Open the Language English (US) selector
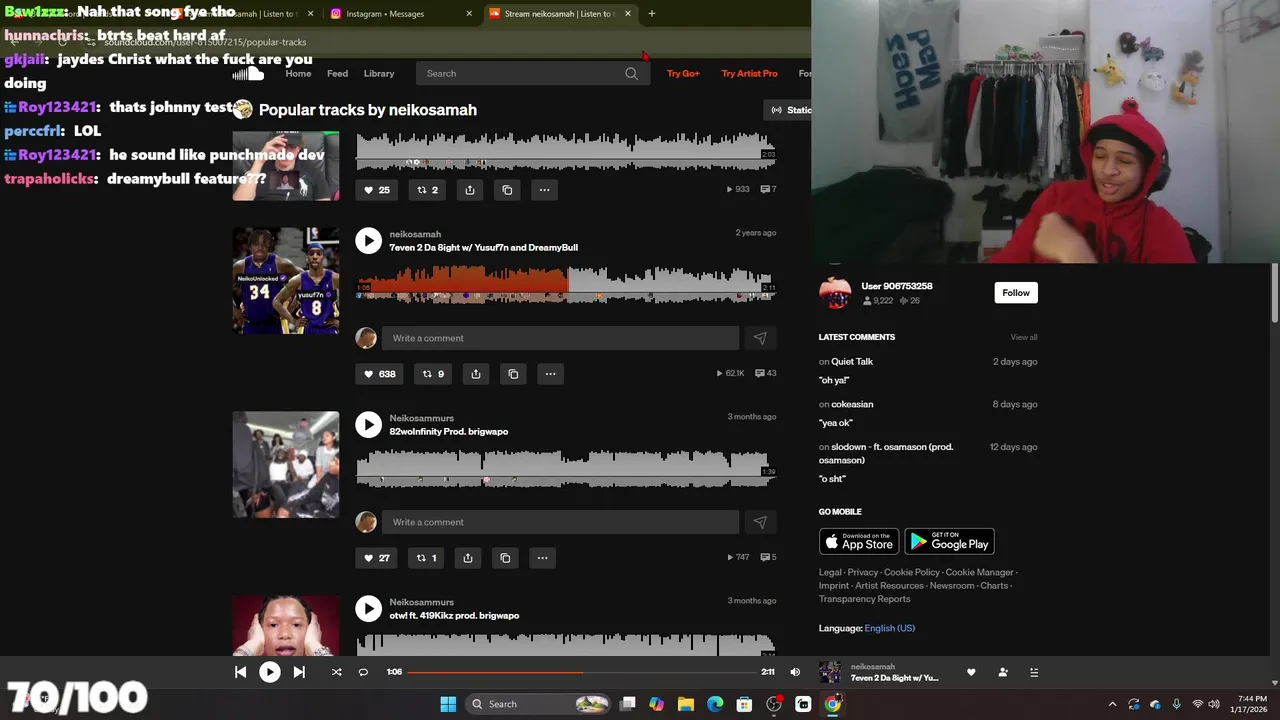Image resolution: width=1280 pixels, height=720 pixels. point(889,628)
